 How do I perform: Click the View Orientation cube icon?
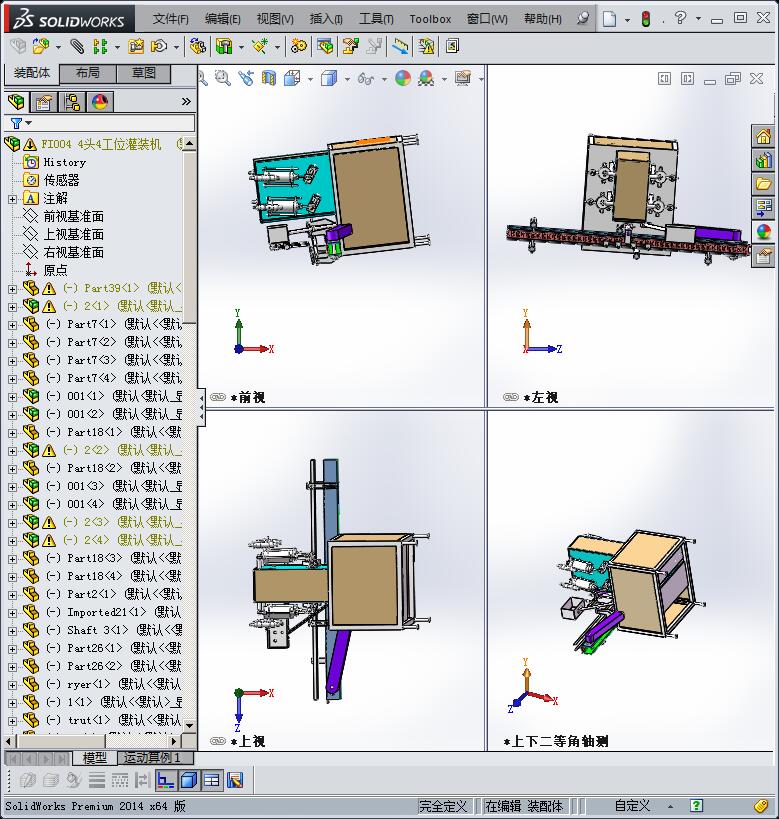coord(292,78)
